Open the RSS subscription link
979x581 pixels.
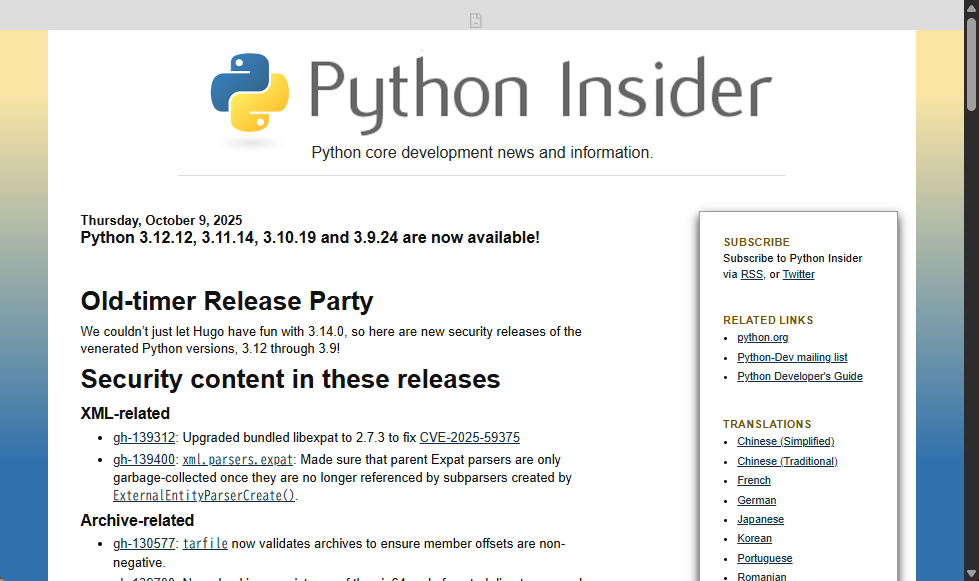pyautogui.click(x=751, y=274)
